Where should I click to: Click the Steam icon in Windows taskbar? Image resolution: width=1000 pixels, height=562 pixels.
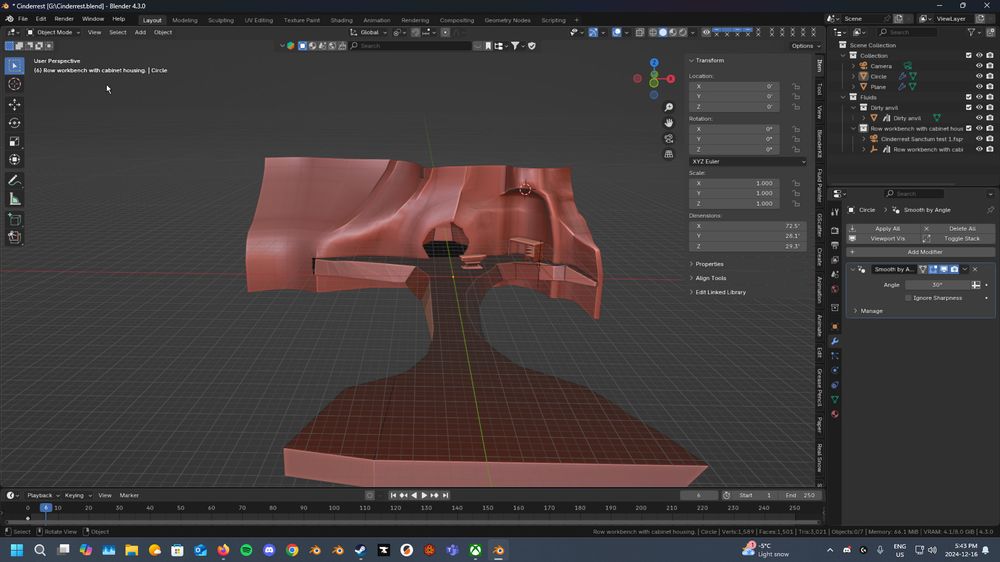click(x=361, y=550)
